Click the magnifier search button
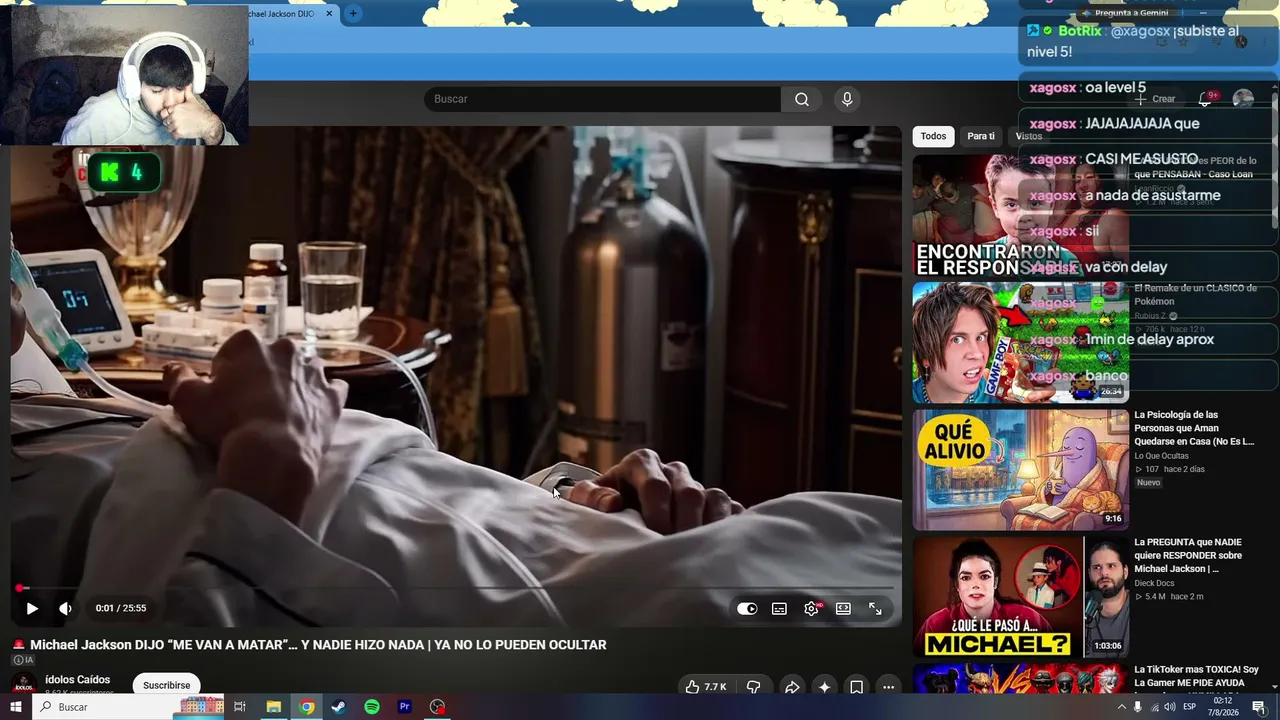This screenshot has width=1280, height=720. 802,99
